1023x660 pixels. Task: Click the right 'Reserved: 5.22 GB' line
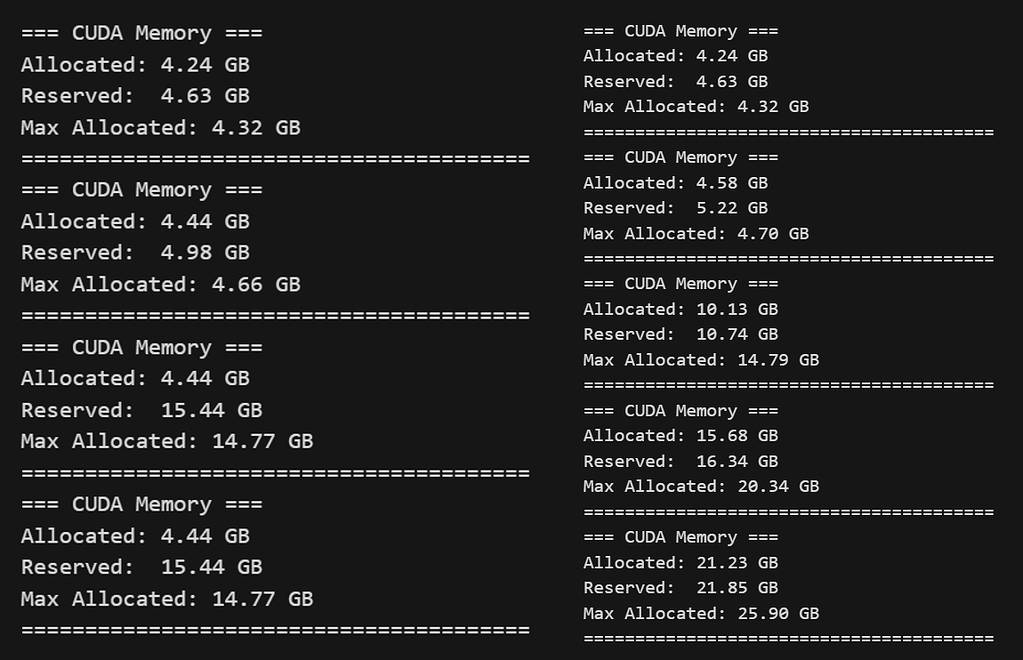(675, 208)
